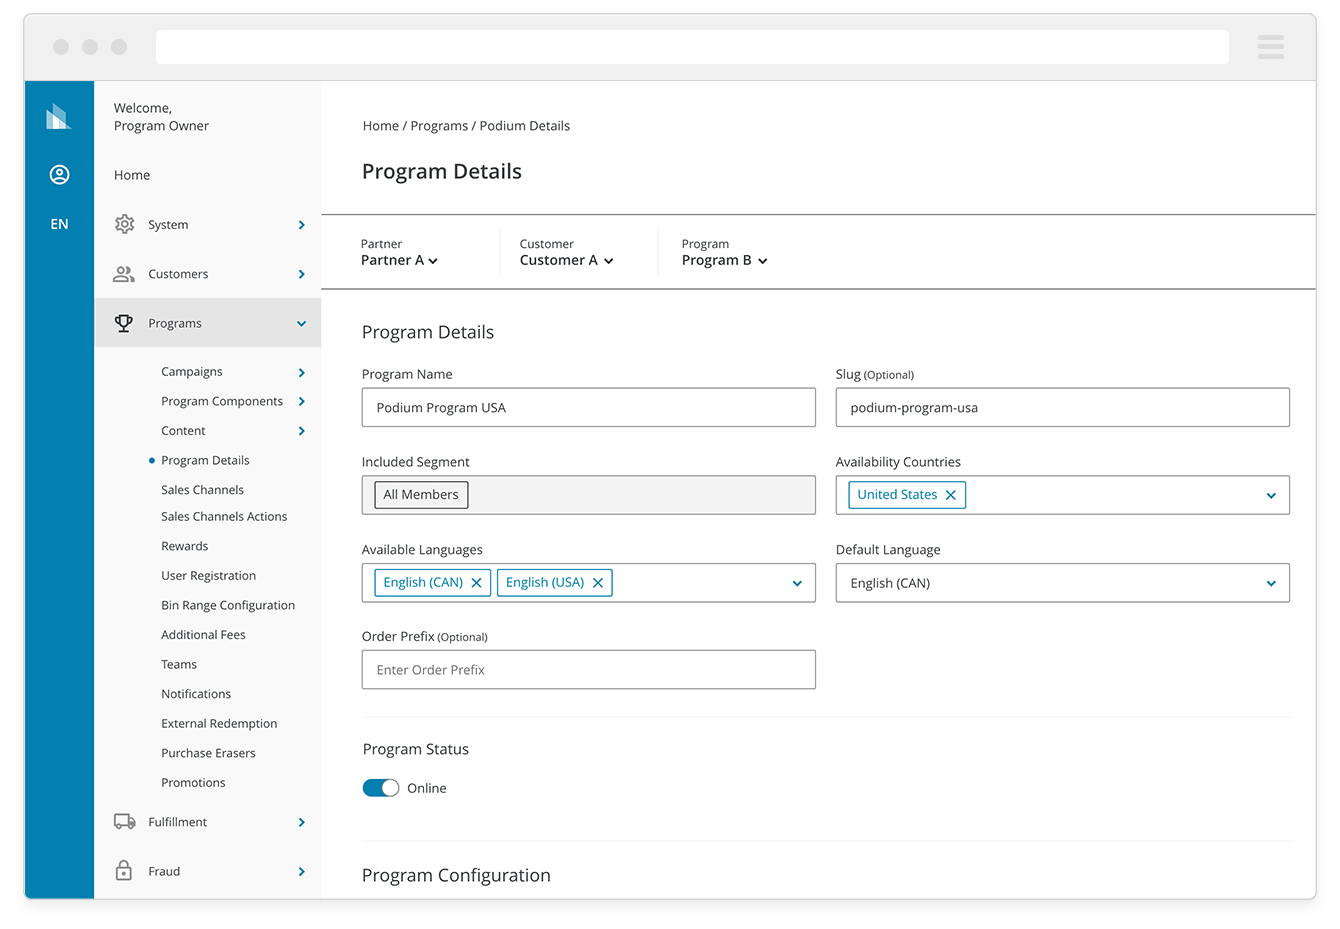Viewport: 1340px width, 929px height.
Task: Expand the Program Components submenu chevron
Action: point(301,401)
